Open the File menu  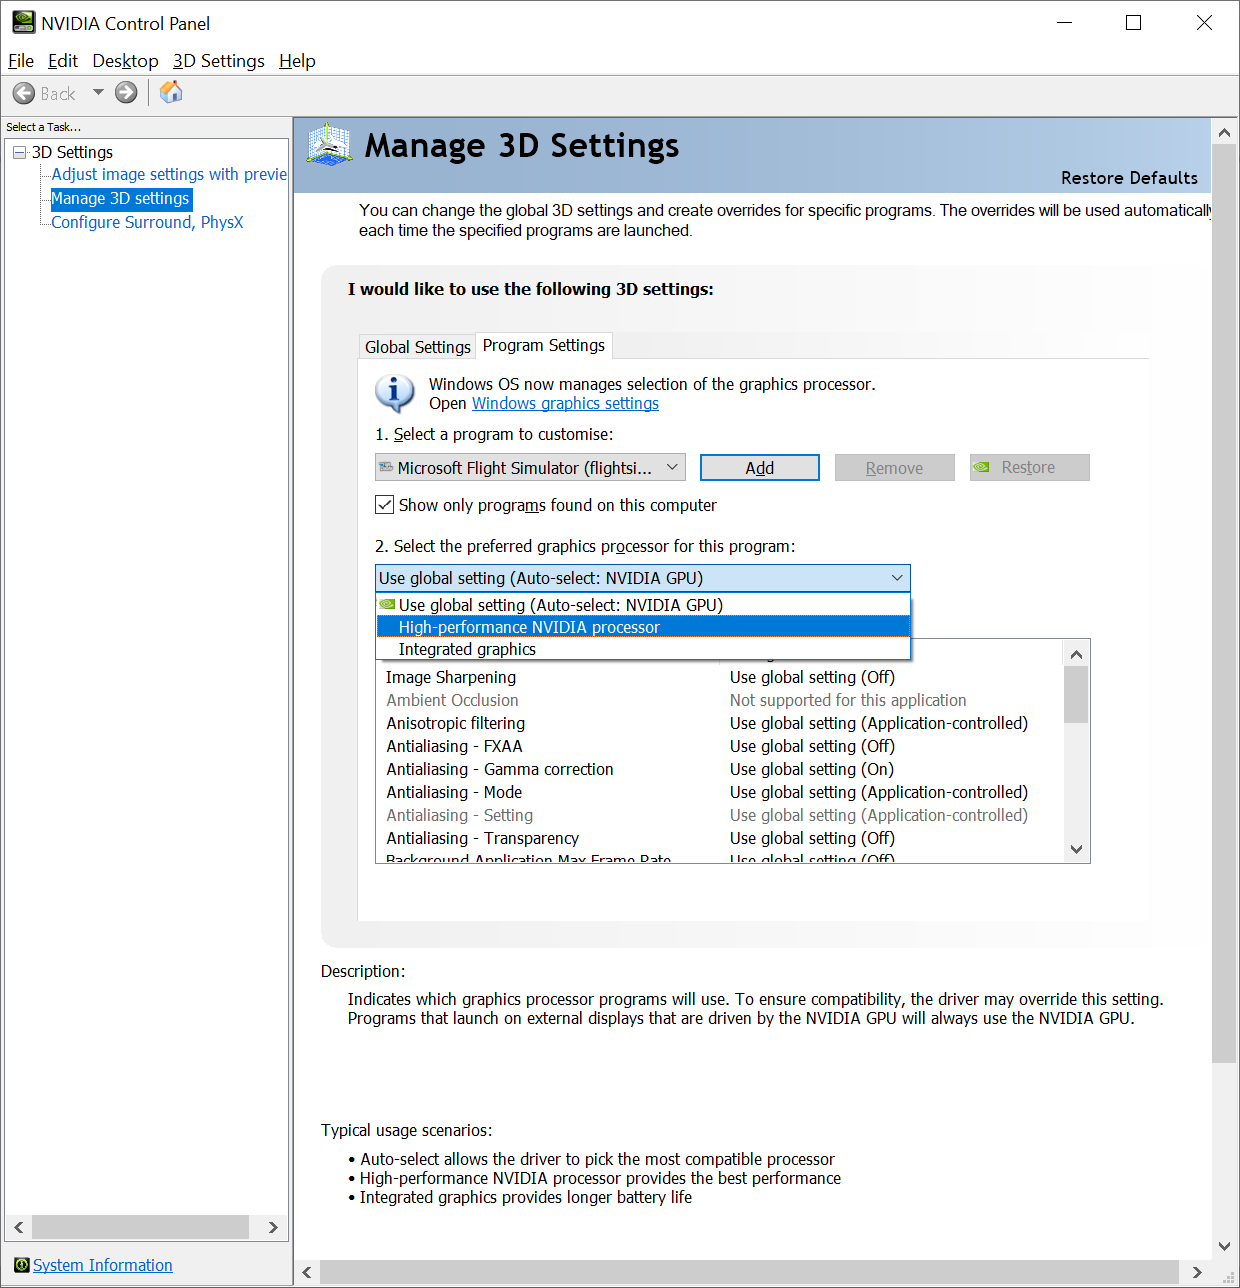[x=21, y=61]
